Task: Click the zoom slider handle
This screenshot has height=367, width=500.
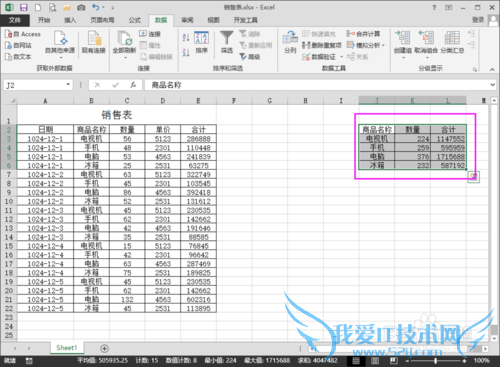Action: (435, 361)
